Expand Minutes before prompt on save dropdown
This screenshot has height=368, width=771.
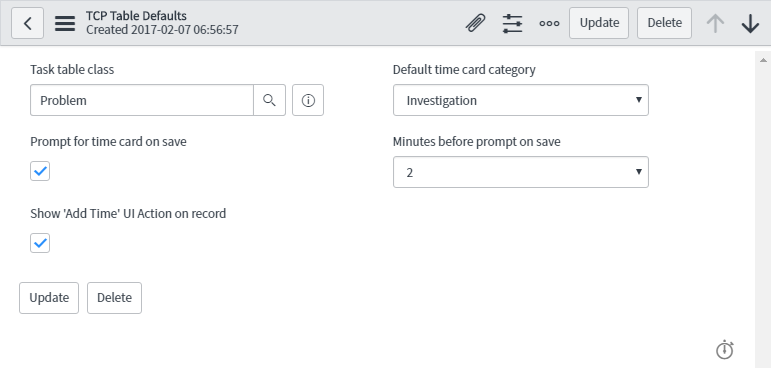[521, 172]
